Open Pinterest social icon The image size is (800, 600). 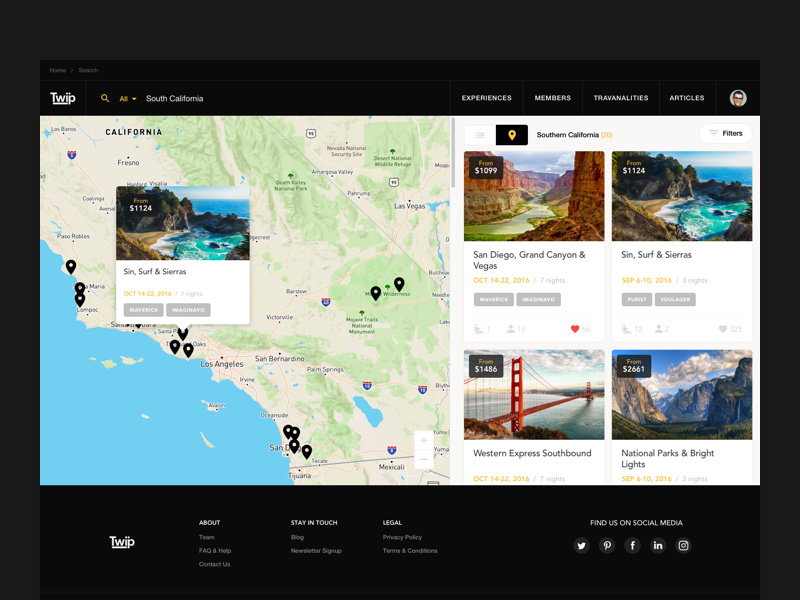(607, 545)
